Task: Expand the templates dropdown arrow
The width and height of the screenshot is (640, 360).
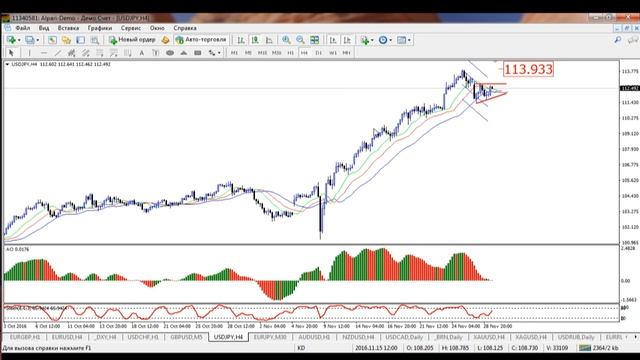Action: [x=409, y=40]
